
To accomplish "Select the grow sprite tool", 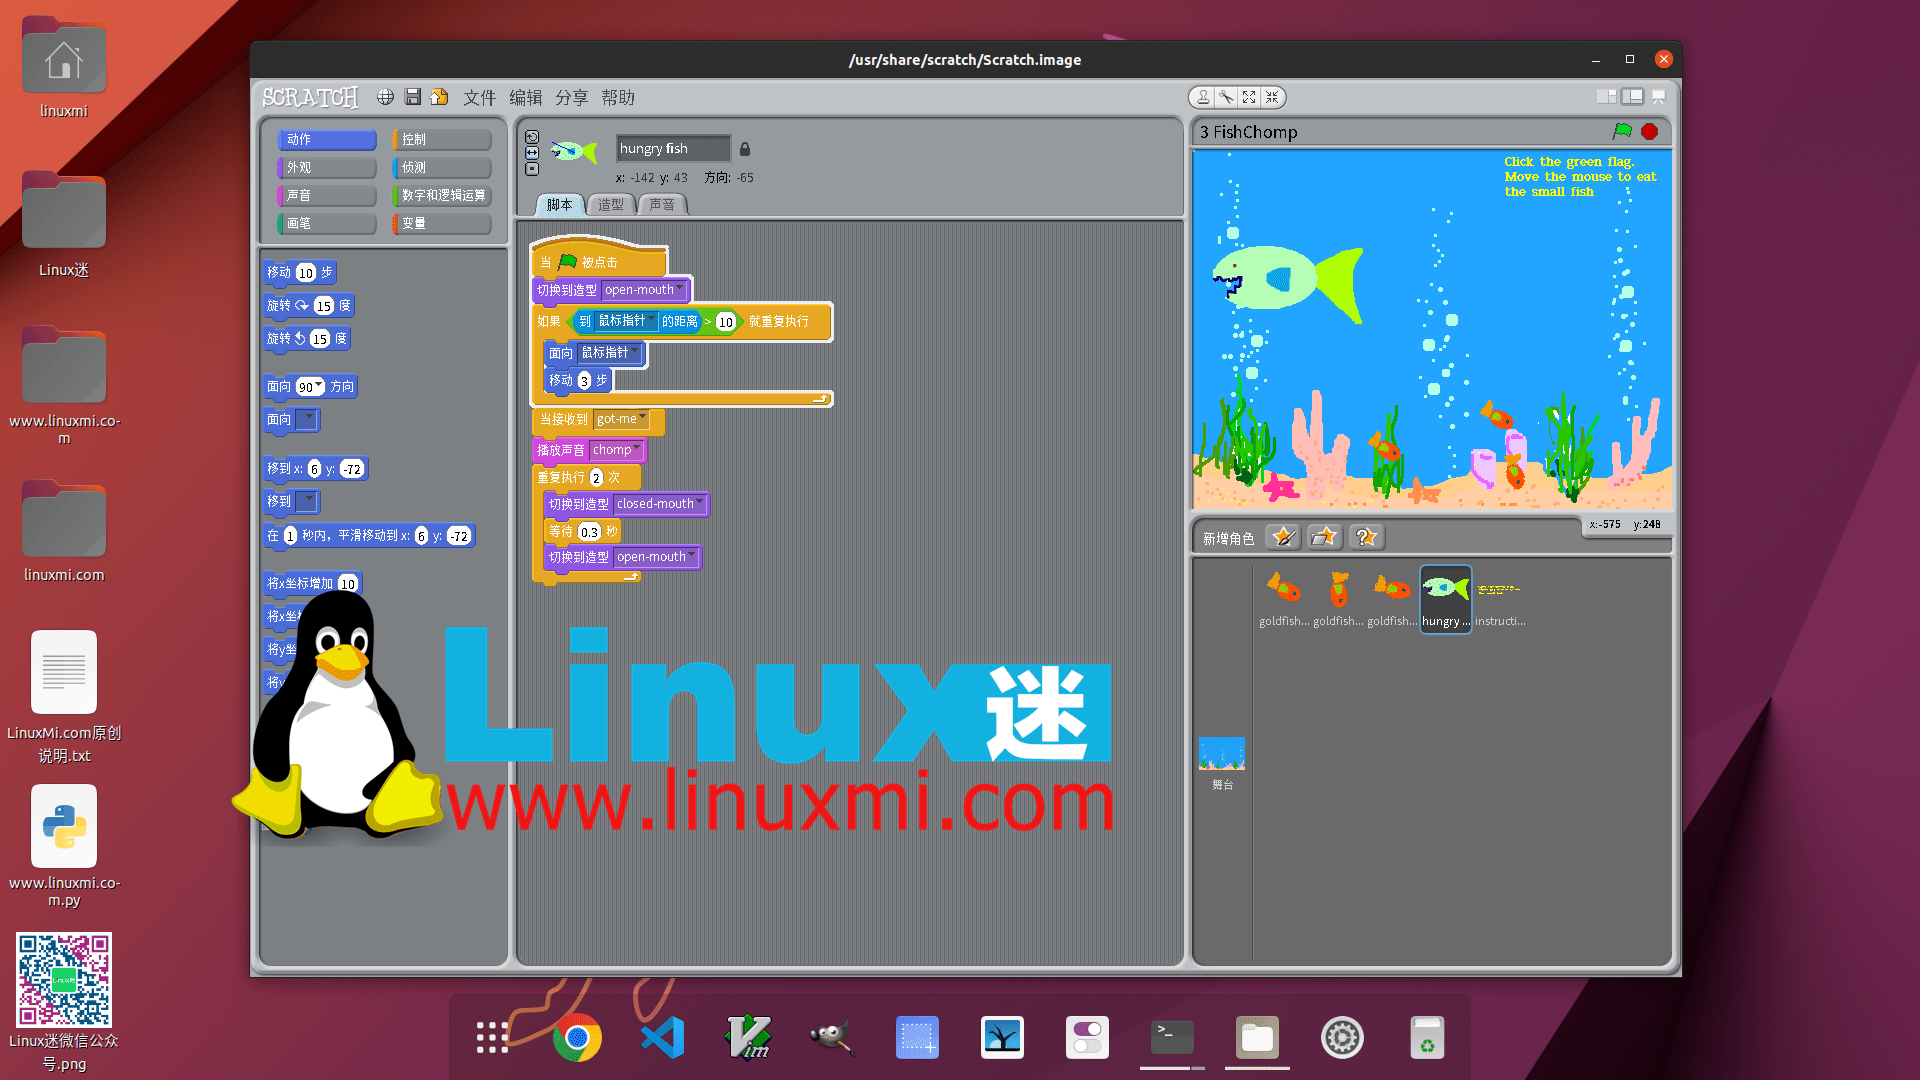I will (1249, 97).
